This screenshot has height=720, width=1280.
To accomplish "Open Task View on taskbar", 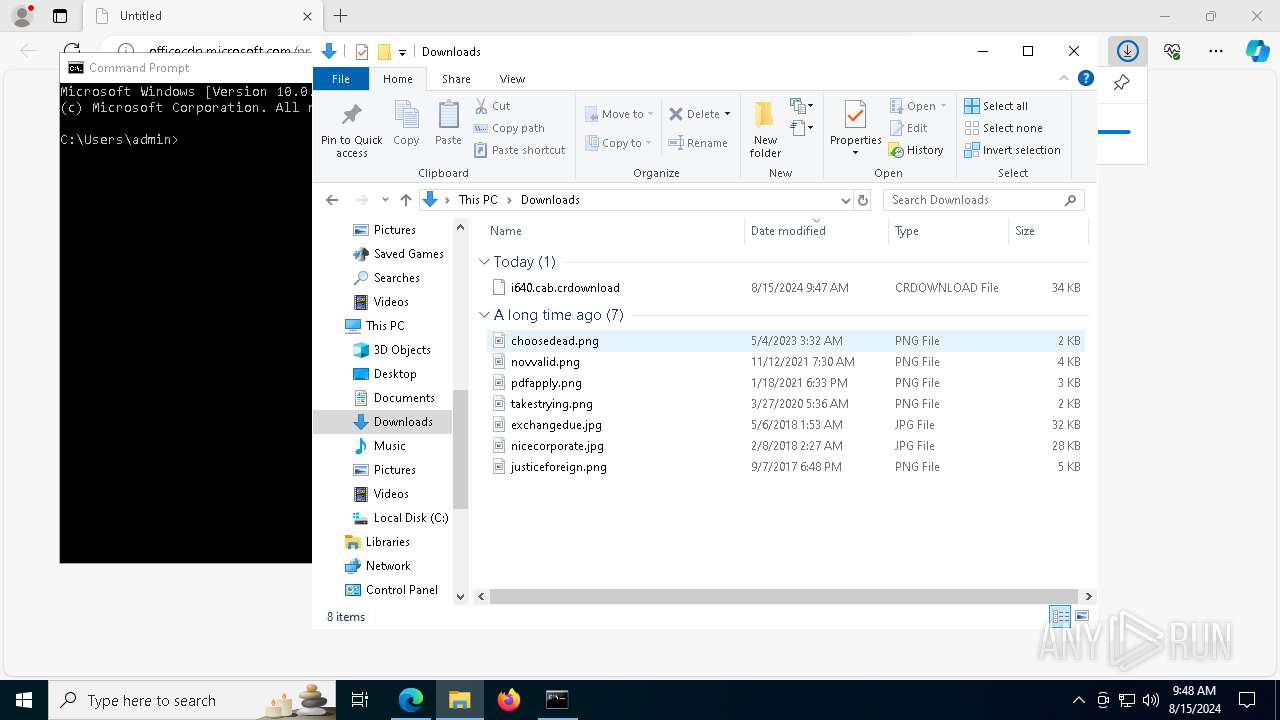I will (x=360, y=700).
